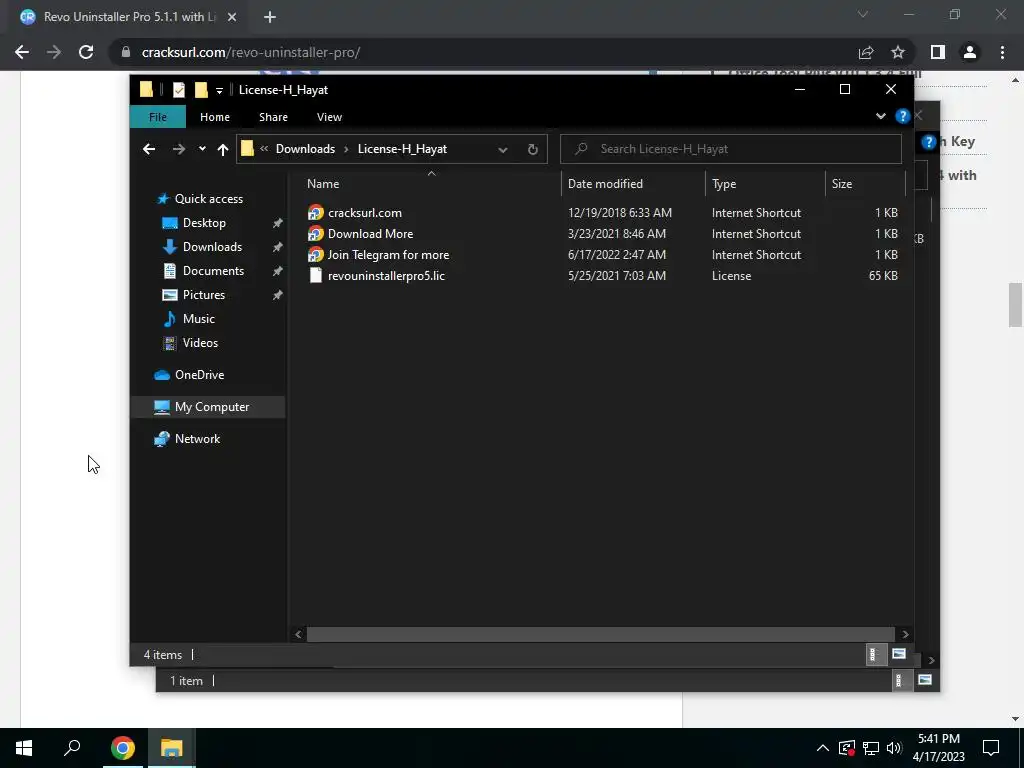This screenshot has height=768, width=1024.
Task: Open a new Chrome tab
Action: 270,17
